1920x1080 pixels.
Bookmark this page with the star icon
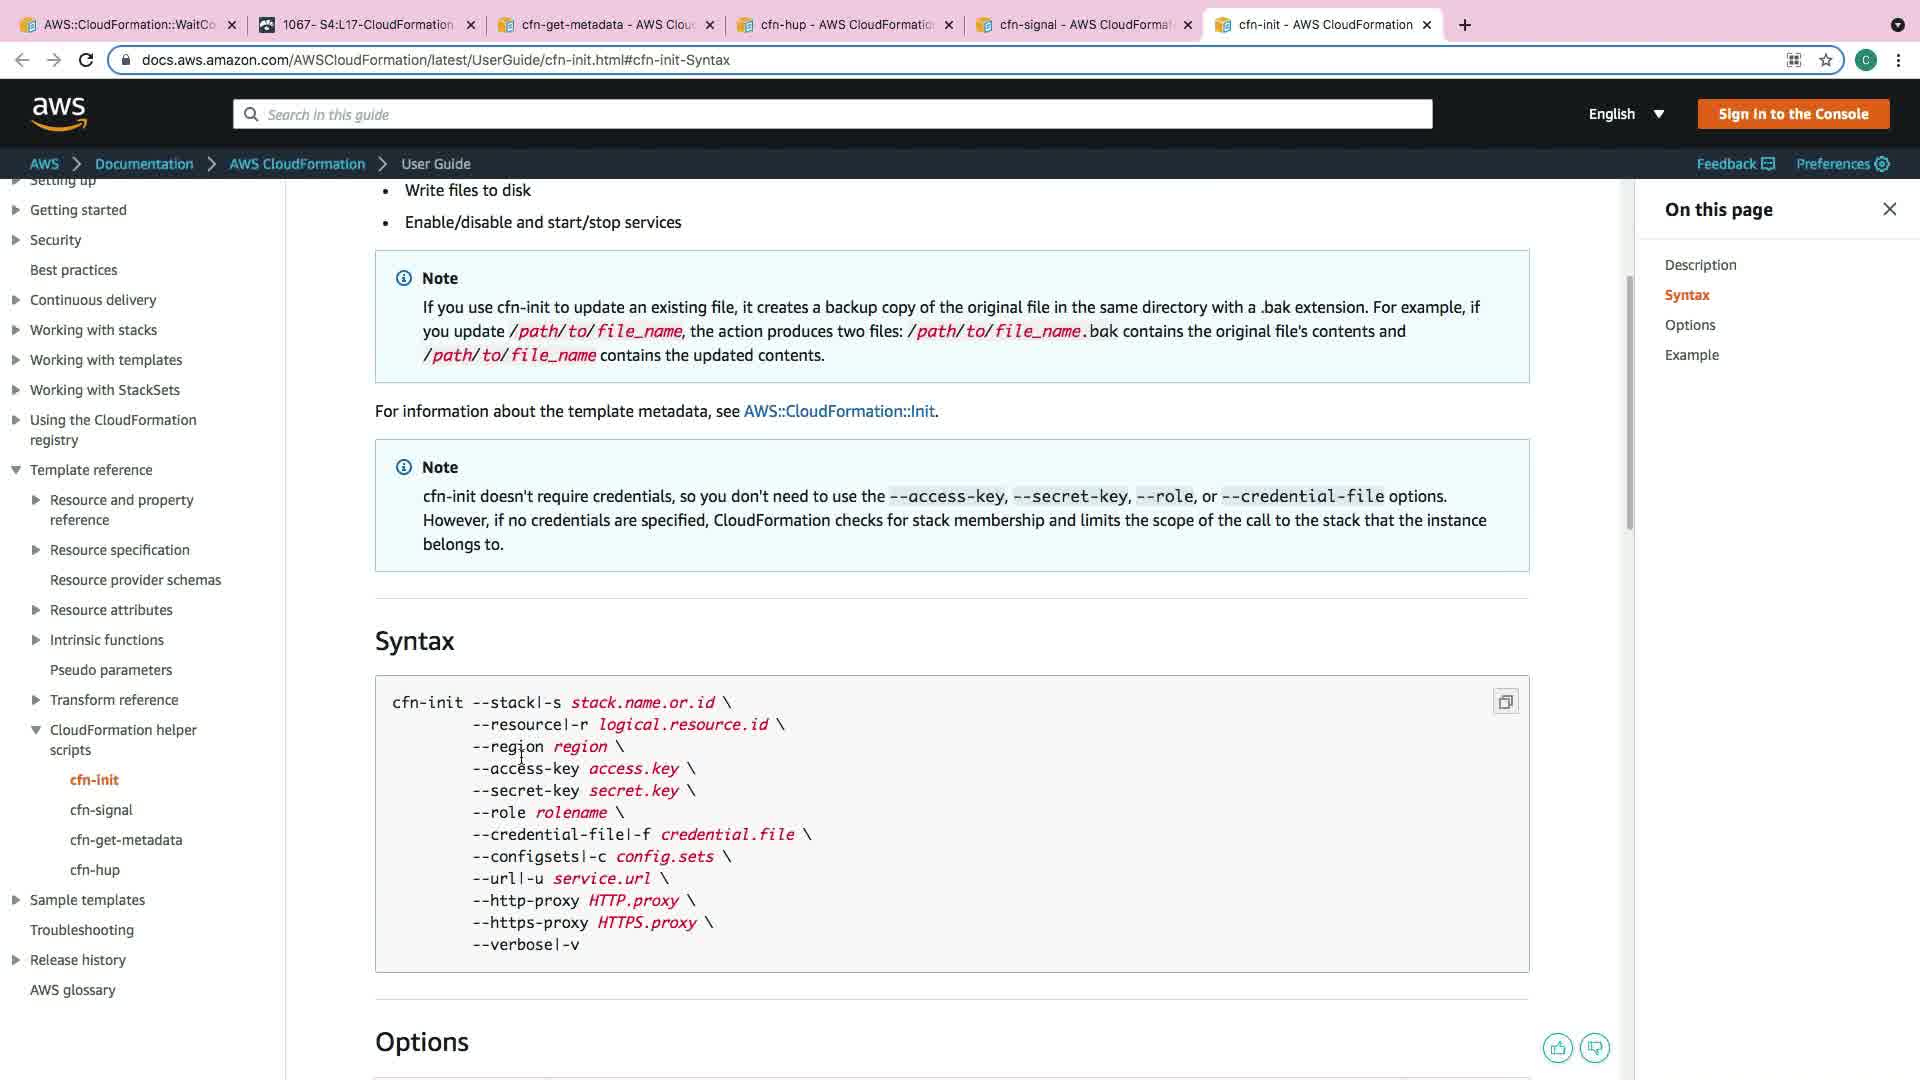click(x=1826, y=60)
